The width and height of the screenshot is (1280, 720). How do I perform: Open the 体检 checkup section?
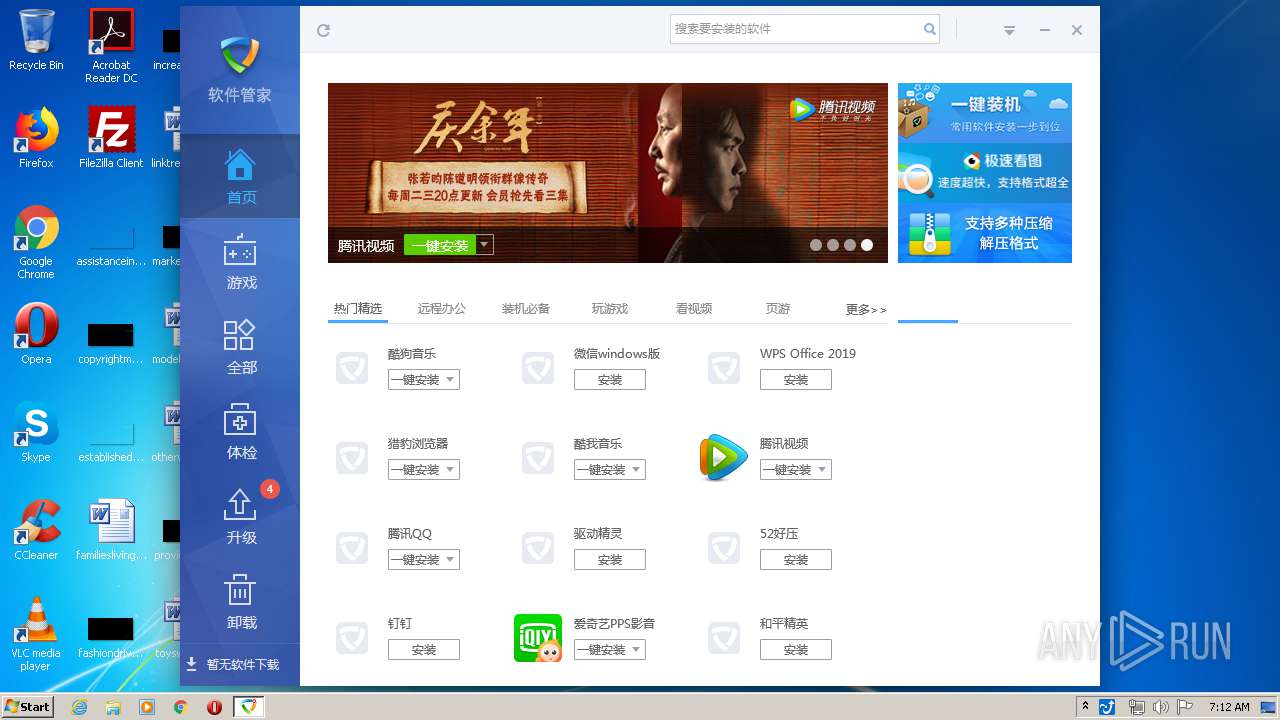240,432
